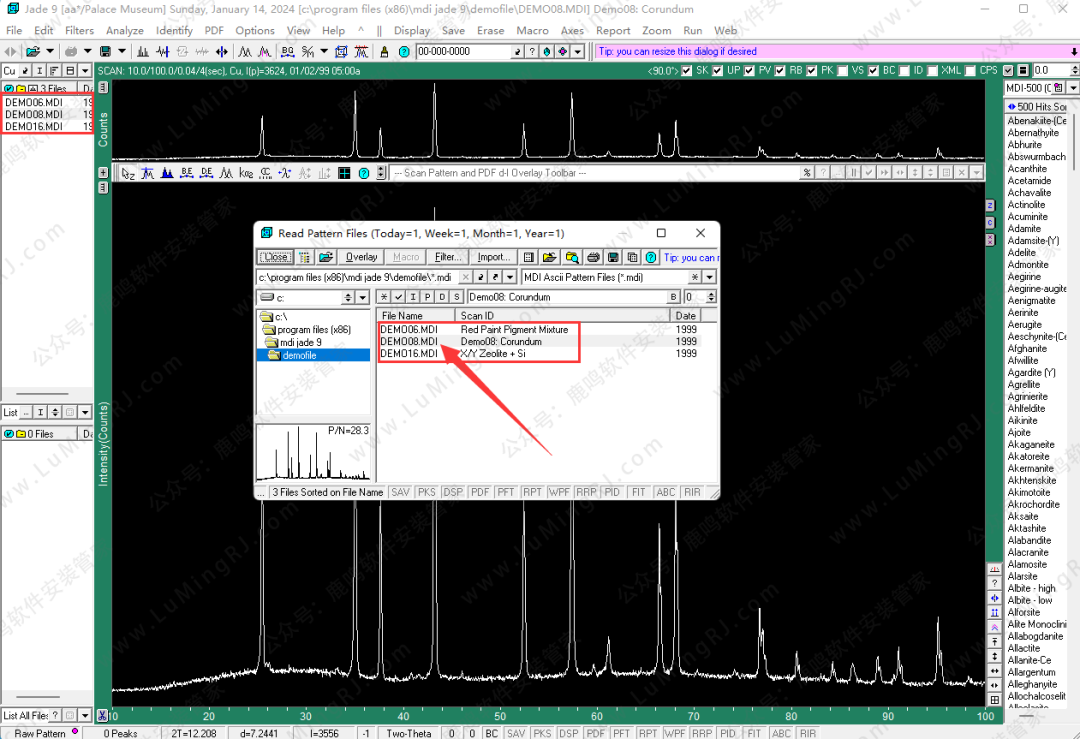1080x739 pixels.
Task: Uncheck the BC checkbox
Action: tap(875, 71)
